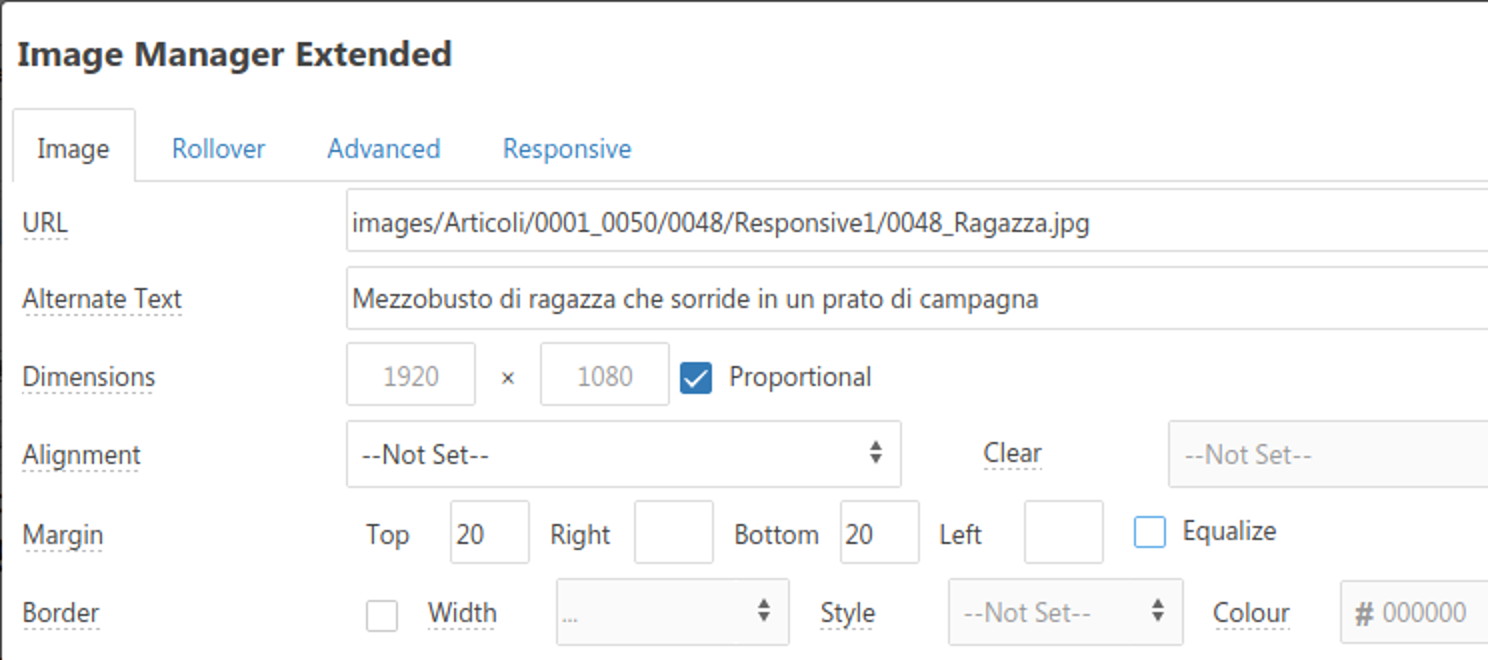The image size is (1488, 660).
Task: Focus the URL input field
Action: 917,220
